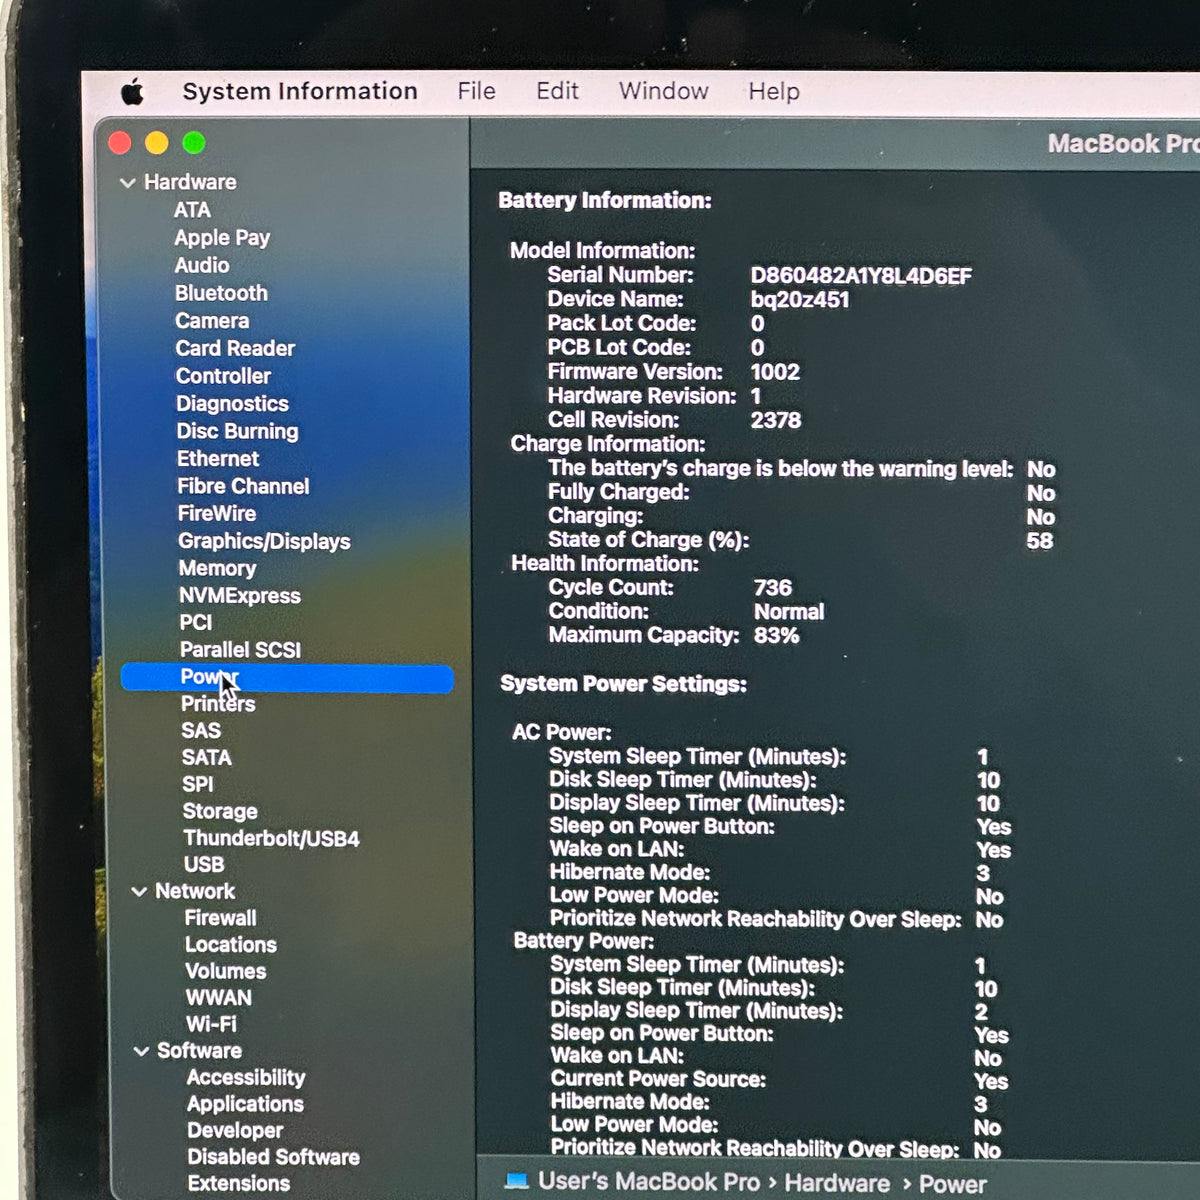Select FireWire in the sidebar

[x=217, y=513]
